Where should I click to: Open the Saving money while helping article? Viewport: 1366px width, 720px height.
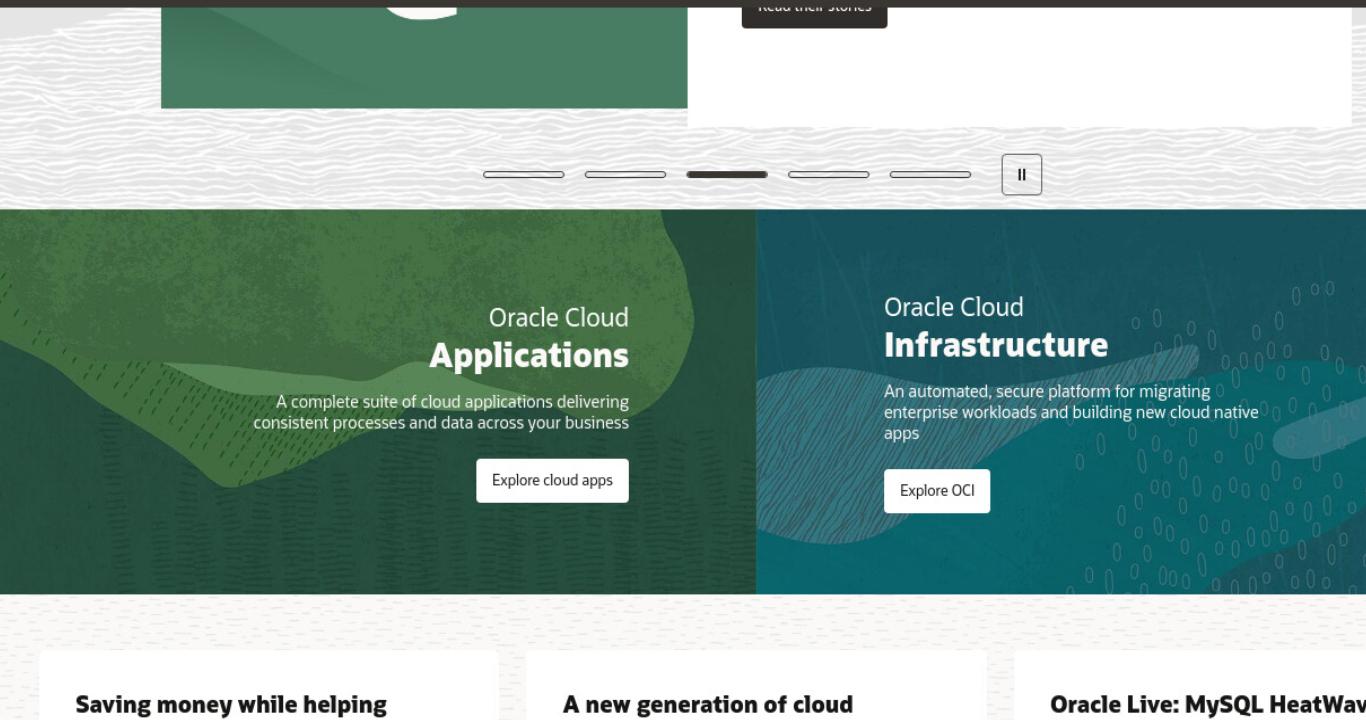click(231, 704)
